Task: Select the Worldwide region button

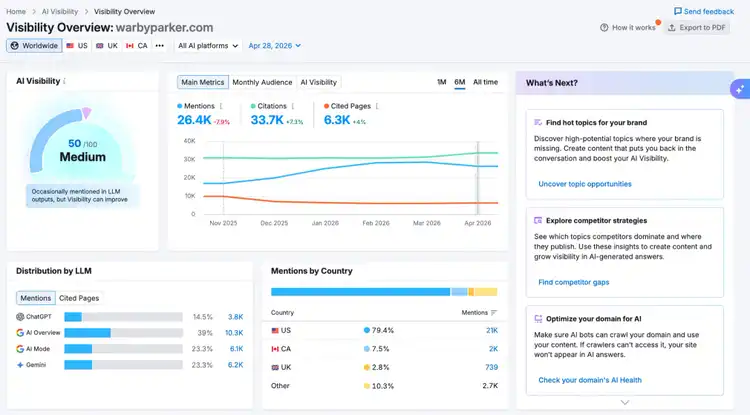Action: pyautogui.click(x=34, y=46)
